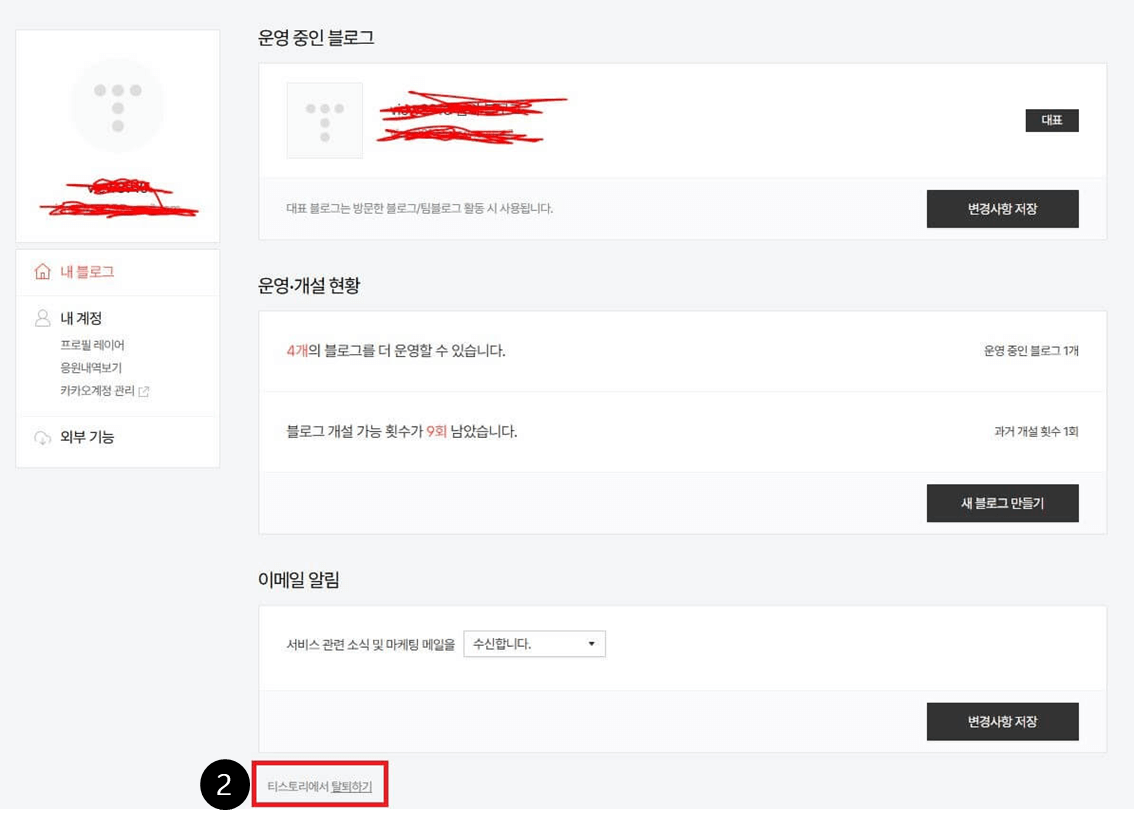Click the external link icon after 카카오계정 관리

click(x=144, y=391)
